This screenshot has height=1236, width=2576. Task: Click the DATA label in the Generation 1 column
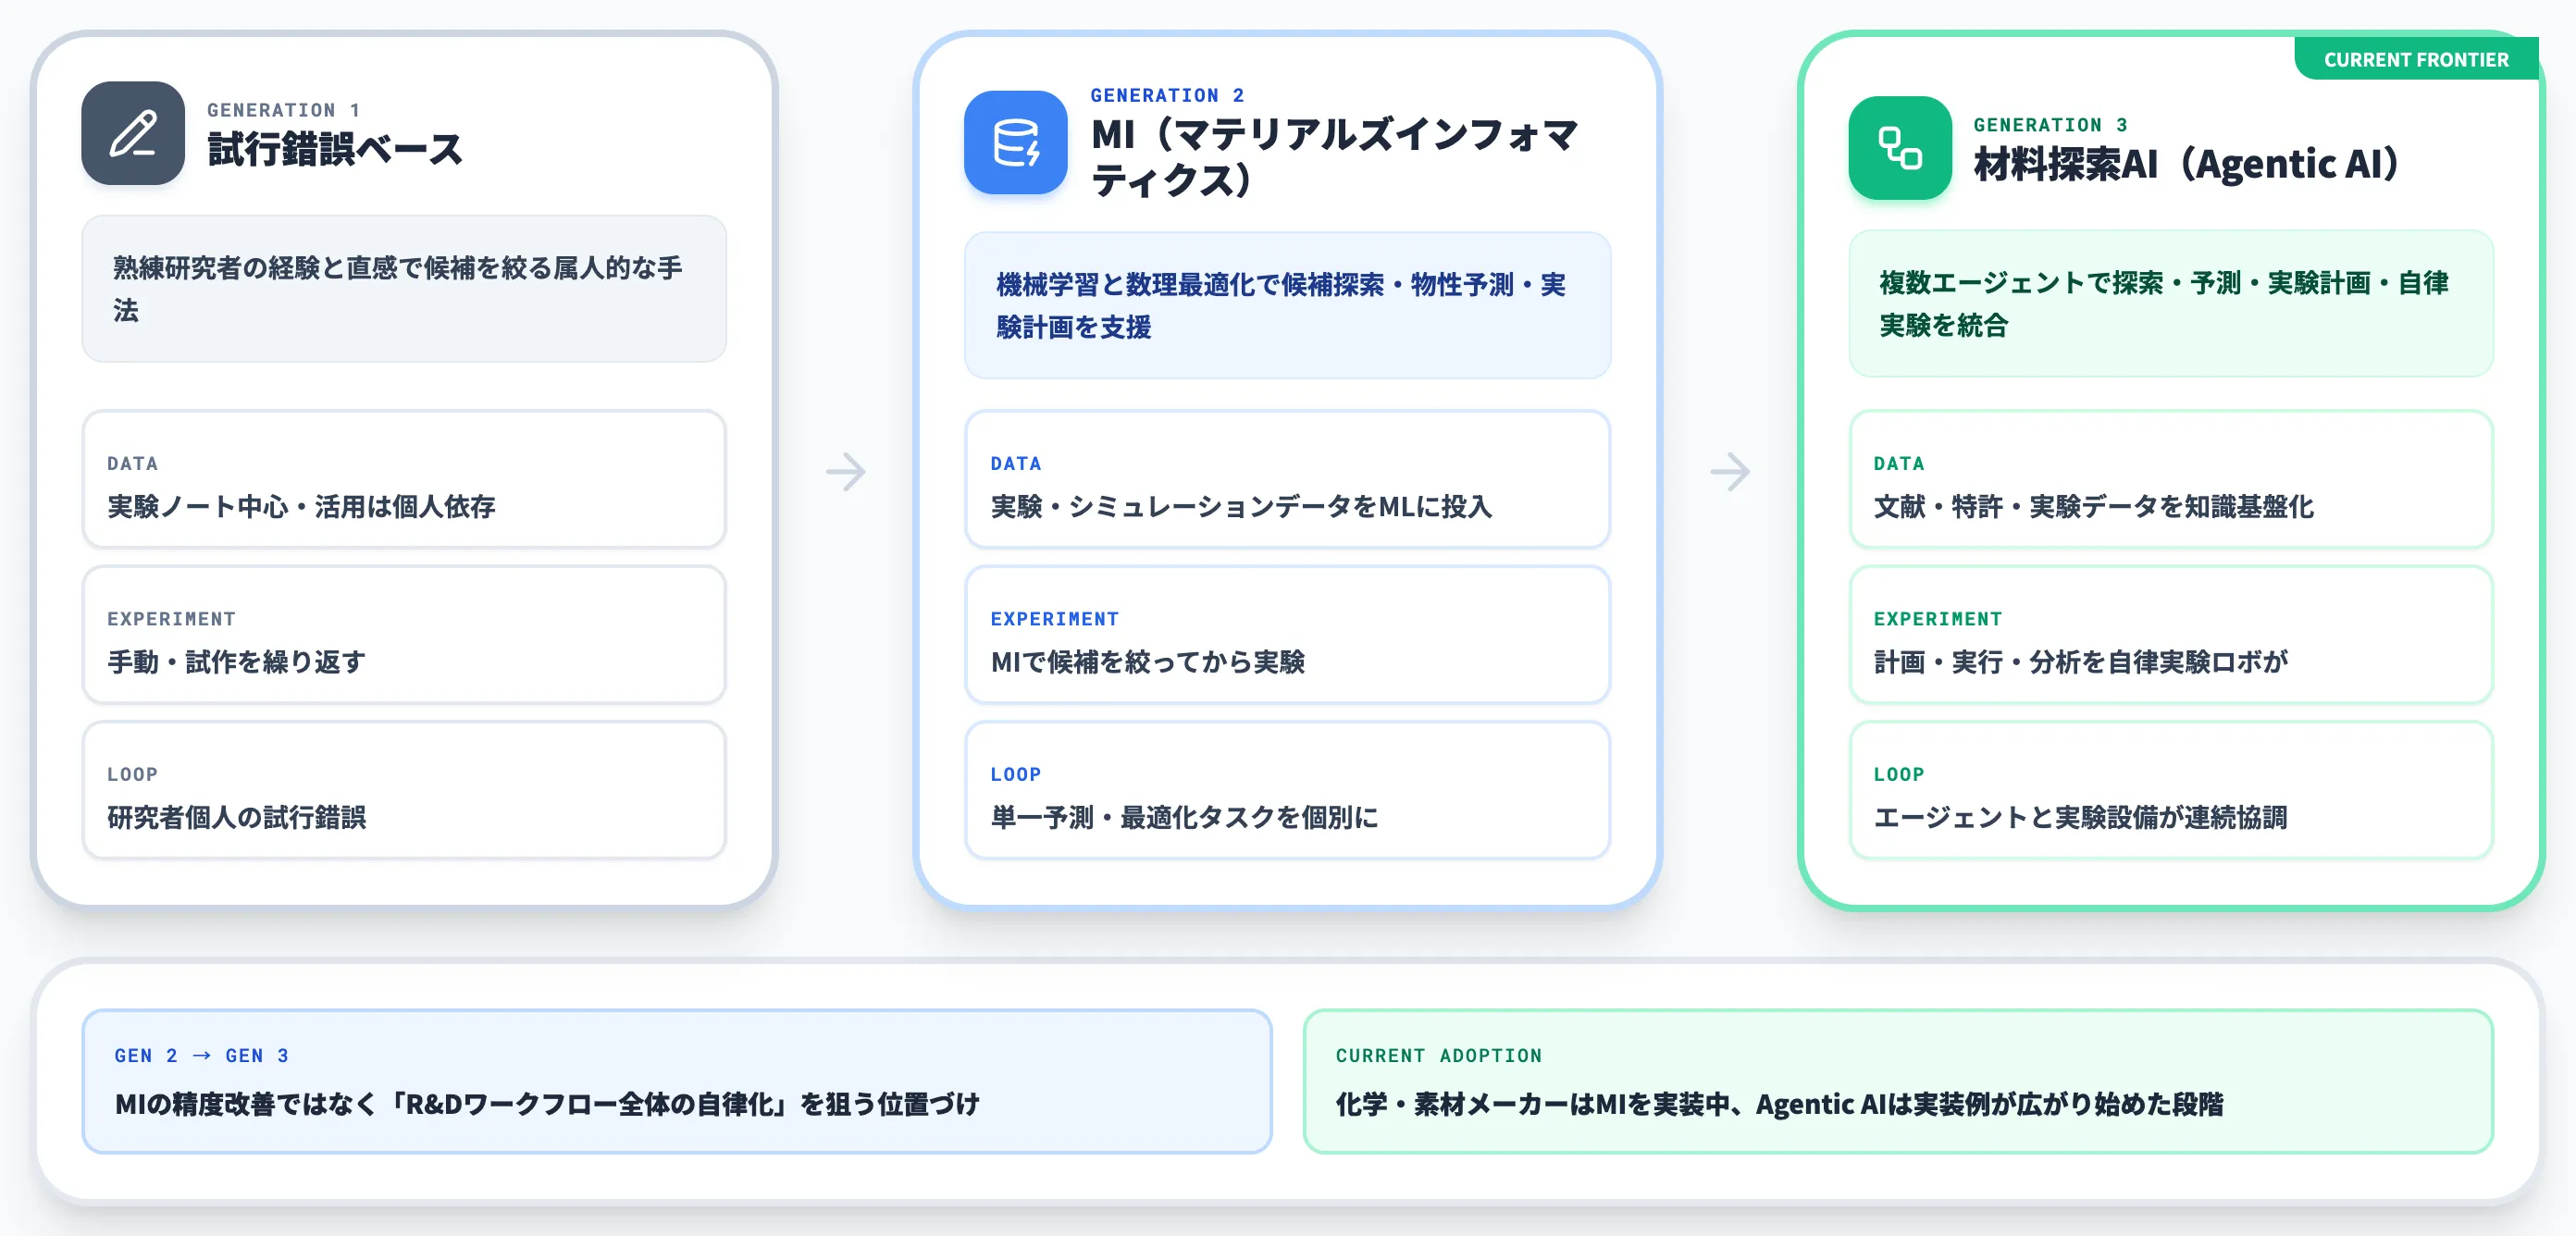pos(132,463)
